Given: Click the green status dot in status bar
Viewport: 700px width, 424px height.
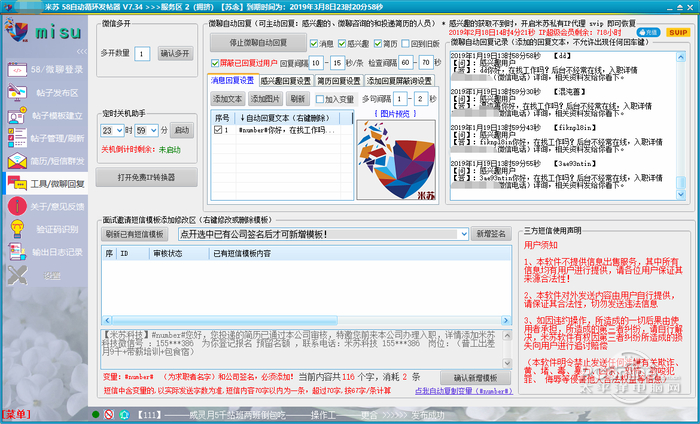Looking at the screenshot, I should [x=95, y=415].
